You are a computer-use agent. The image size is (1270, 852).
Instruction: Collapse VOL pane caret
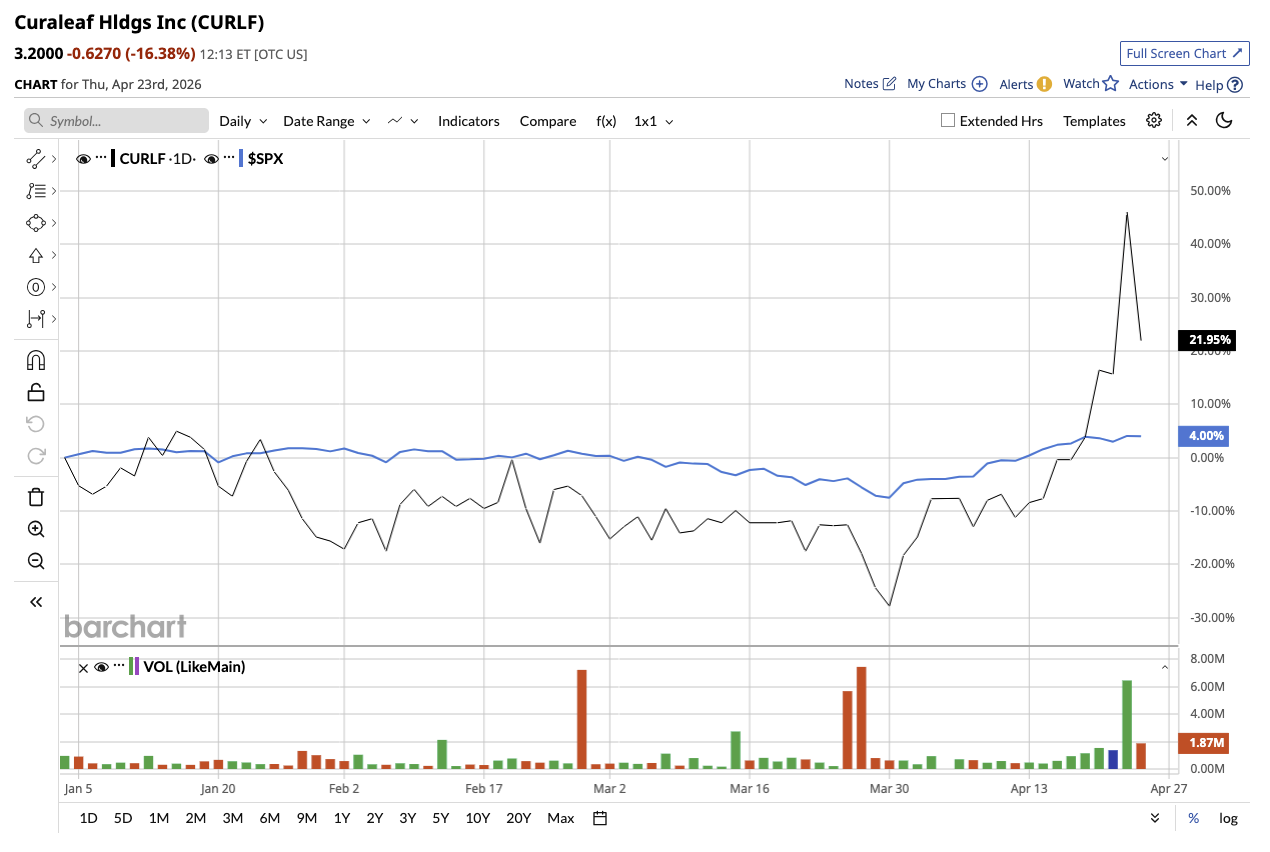click(x=1165, y=667)
